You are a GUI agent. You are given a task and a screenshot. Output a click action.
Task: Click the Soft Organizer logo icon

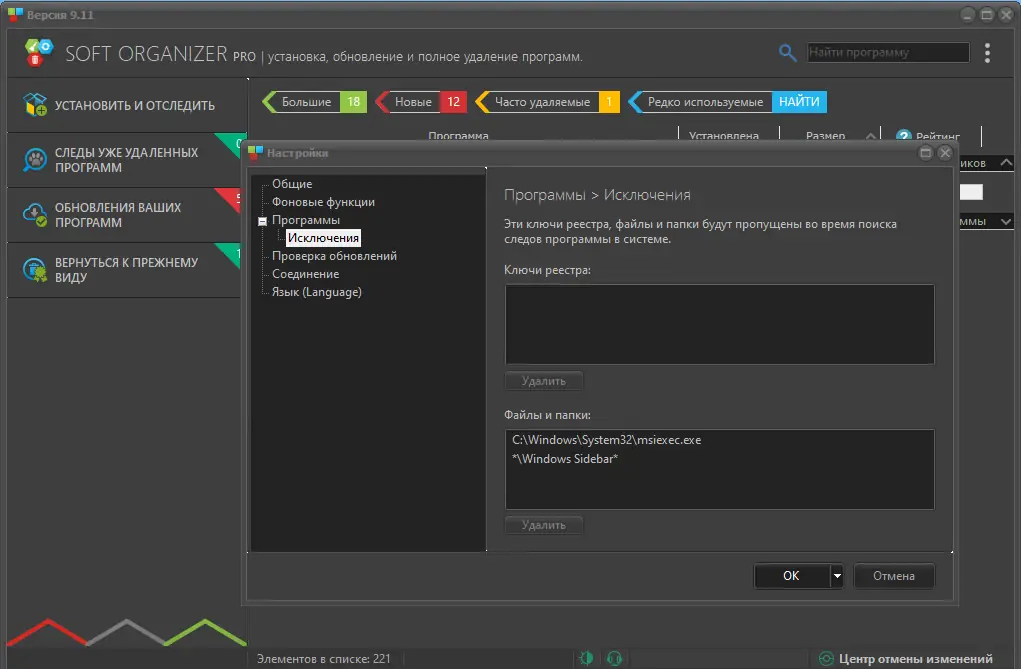tap(38, 52)
